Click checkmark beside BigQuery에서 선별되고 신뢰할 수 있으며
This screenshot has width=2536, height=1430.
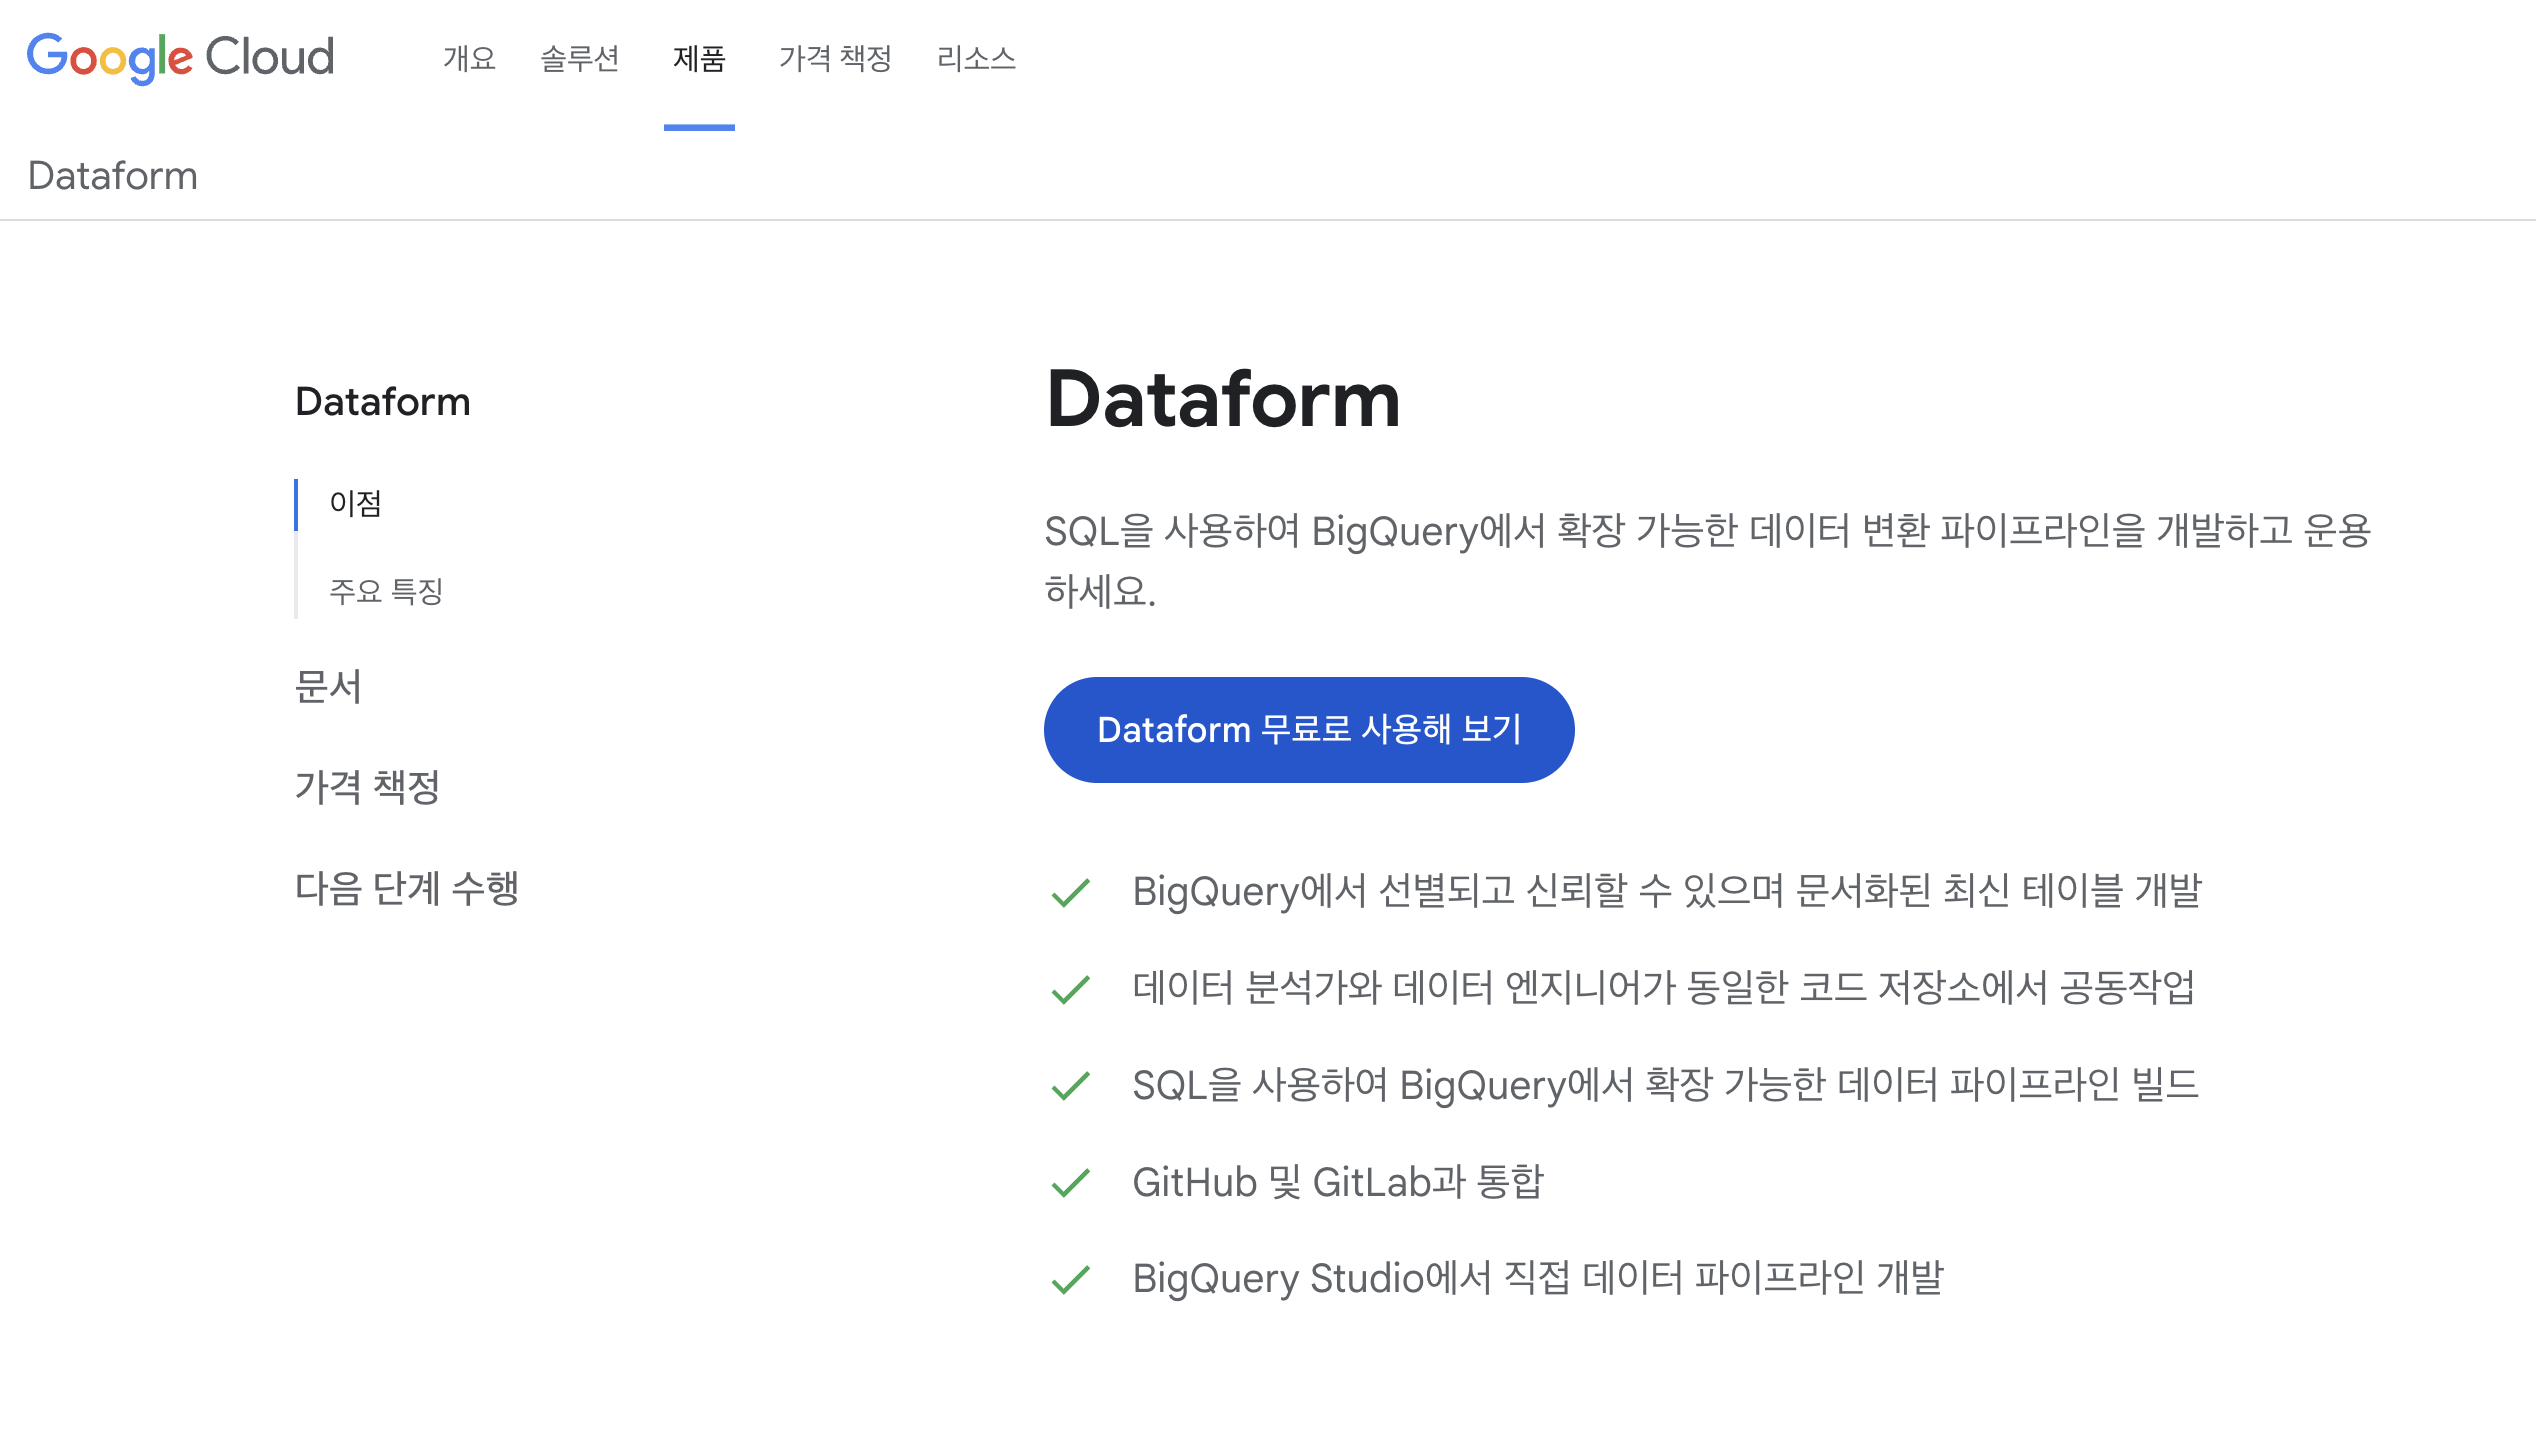pos(1071,892)
